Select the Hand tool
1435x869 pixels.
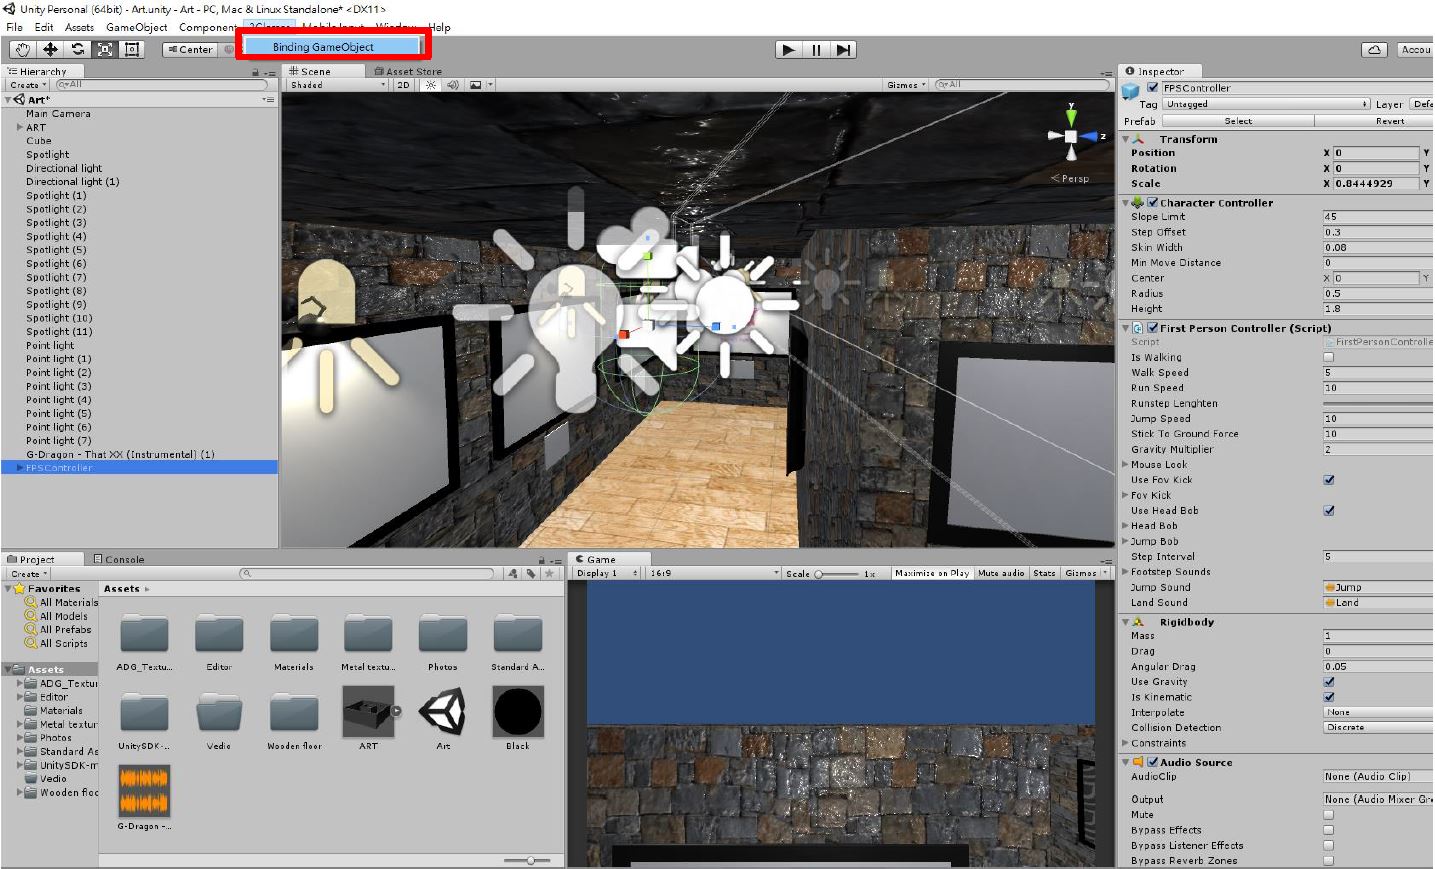22,49
